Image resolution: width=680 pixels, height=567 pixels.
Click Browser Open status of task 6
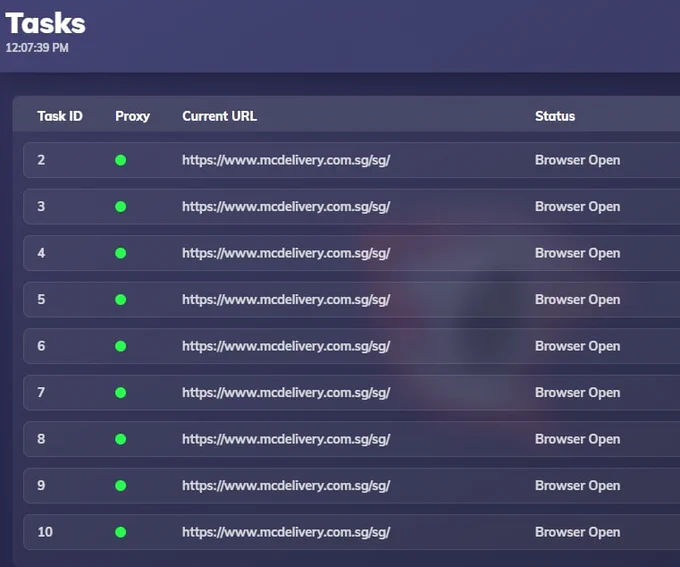pos(577,347)
